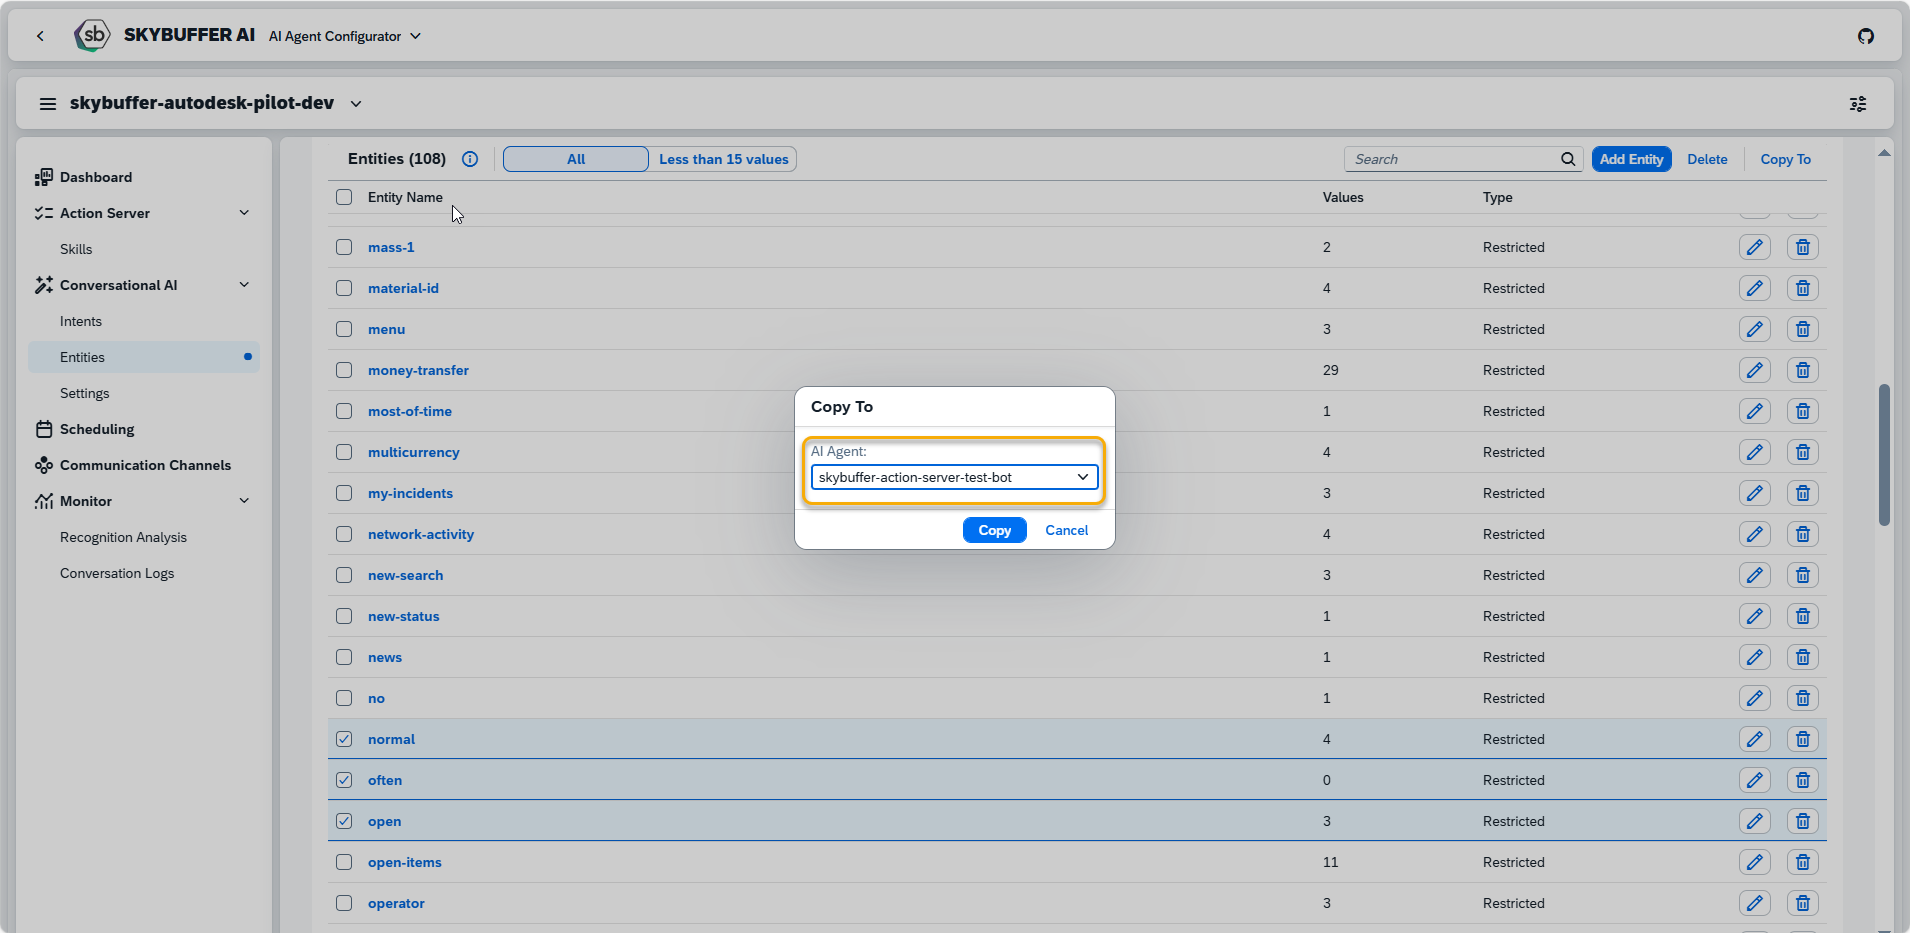The width and height of the screenshot is (1910, 933).
Task: Cancel the Copy To dialog
Action: pyautogui.click(x=1066, y=530)
